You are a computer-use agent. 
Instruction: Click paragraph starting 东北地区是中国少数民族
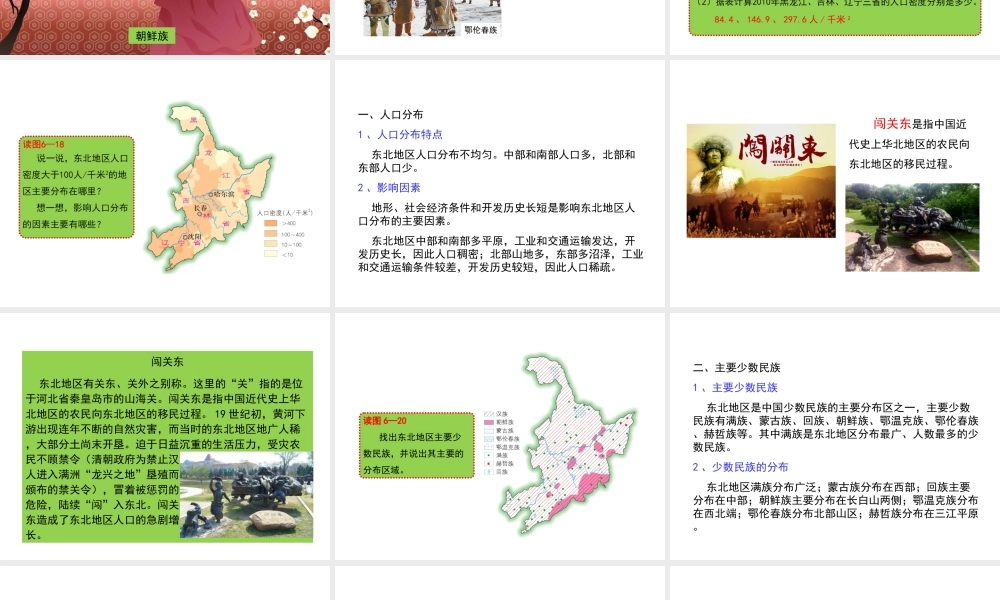(835, 427)
